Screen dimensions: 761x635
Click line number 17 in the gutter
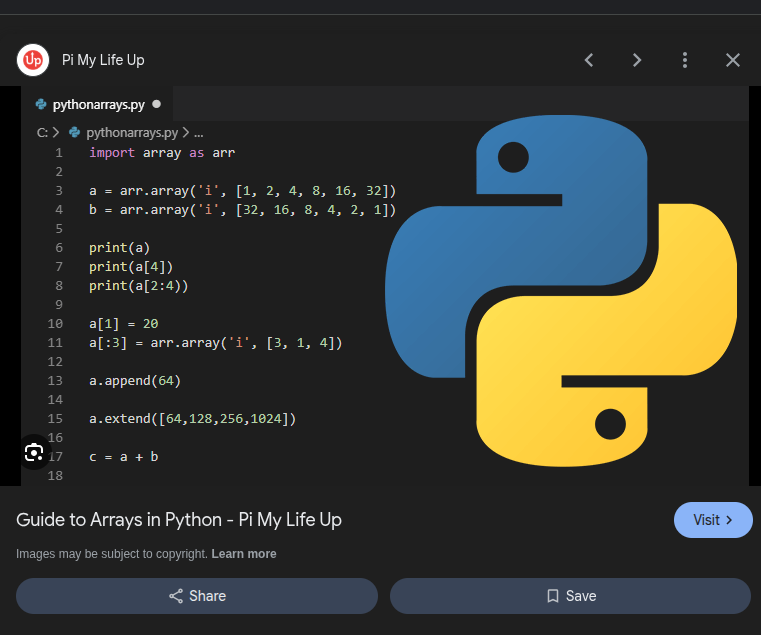[56, 457]
